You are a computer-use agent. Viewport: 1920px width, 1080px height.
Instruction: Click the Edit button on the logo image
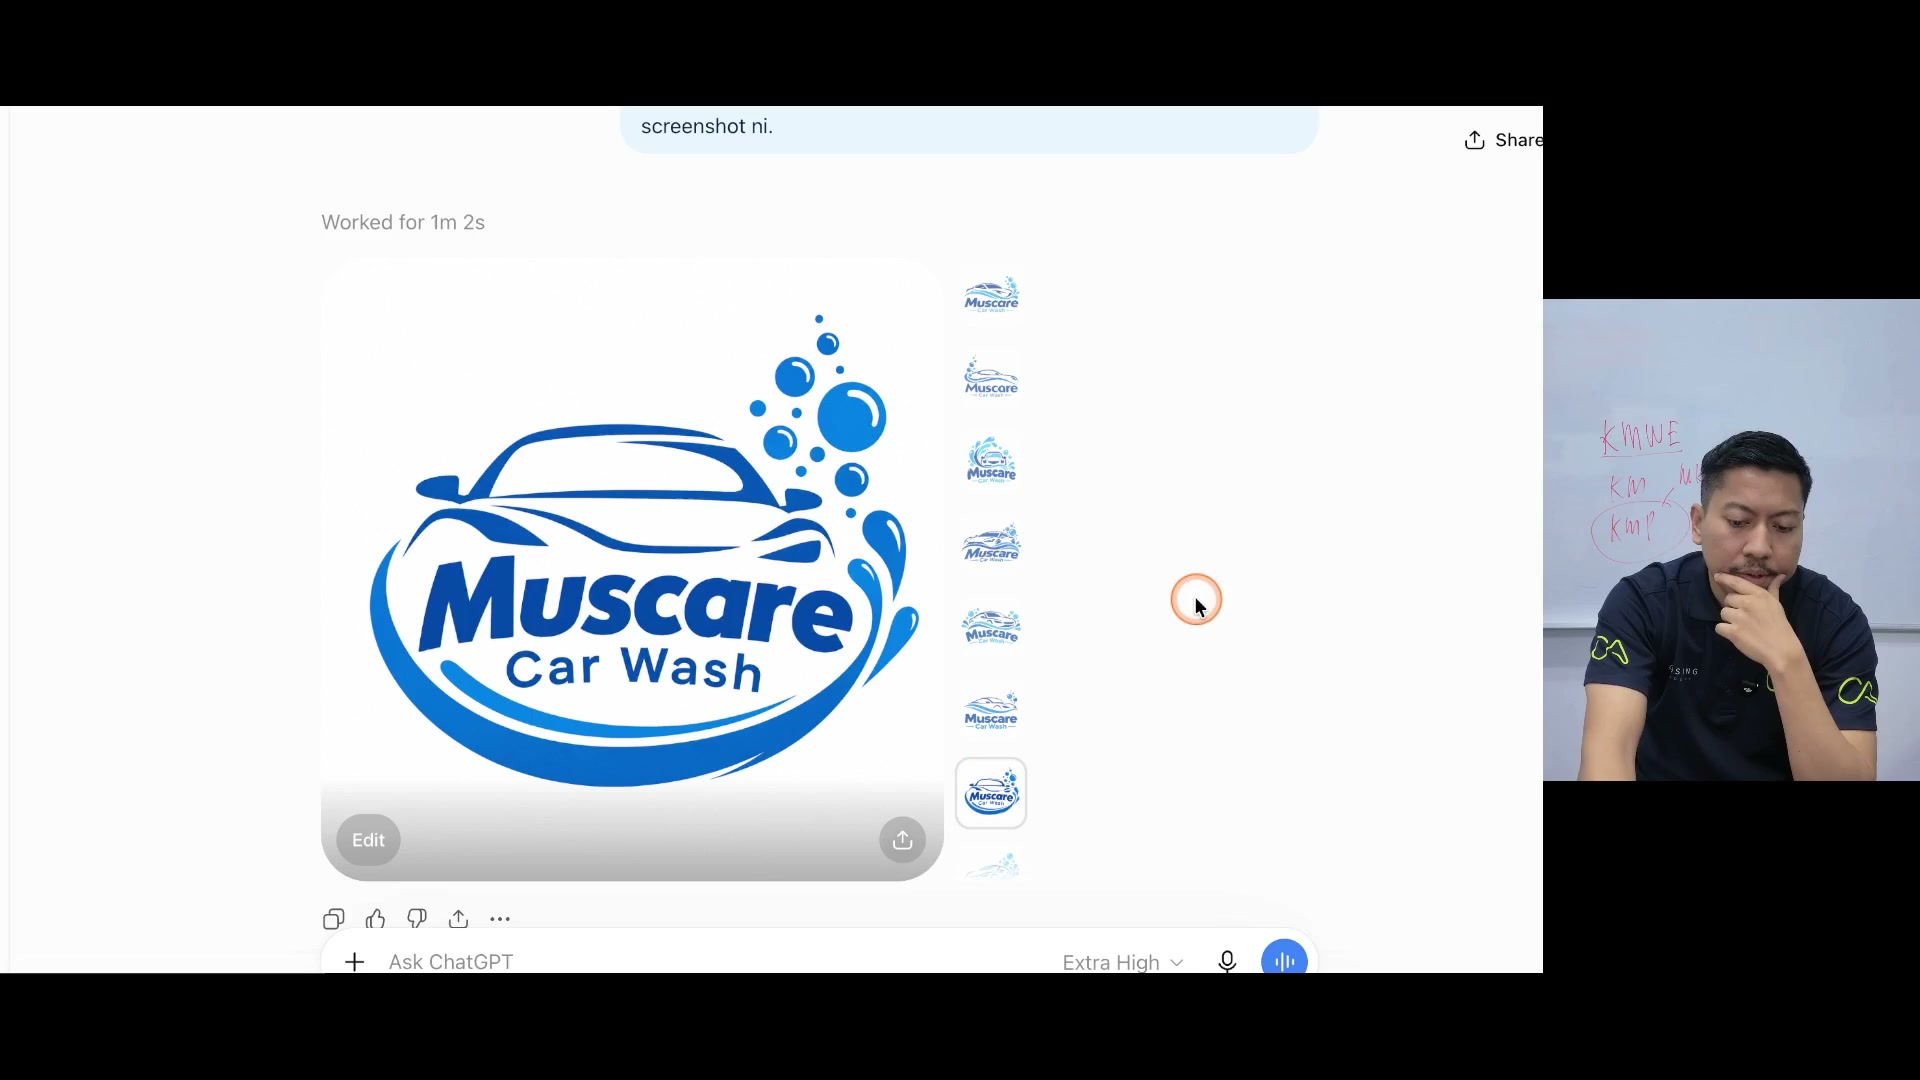coord(368,840)
